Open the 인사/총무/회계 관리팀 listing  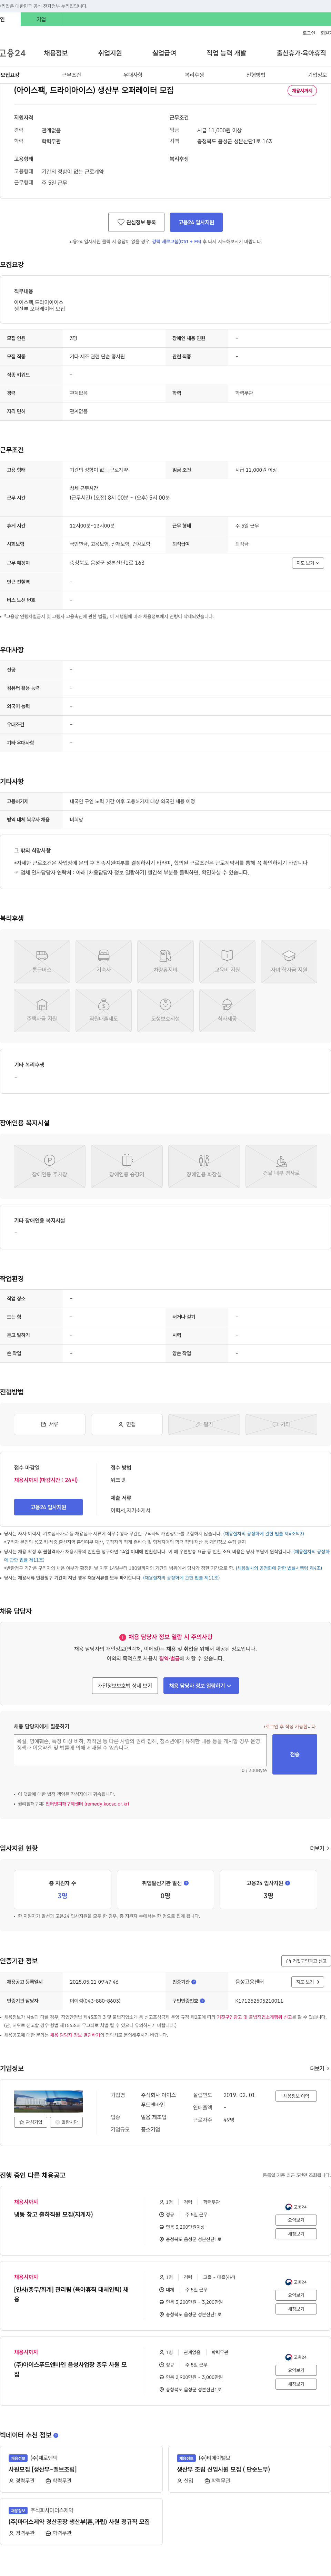[71, 2294]
